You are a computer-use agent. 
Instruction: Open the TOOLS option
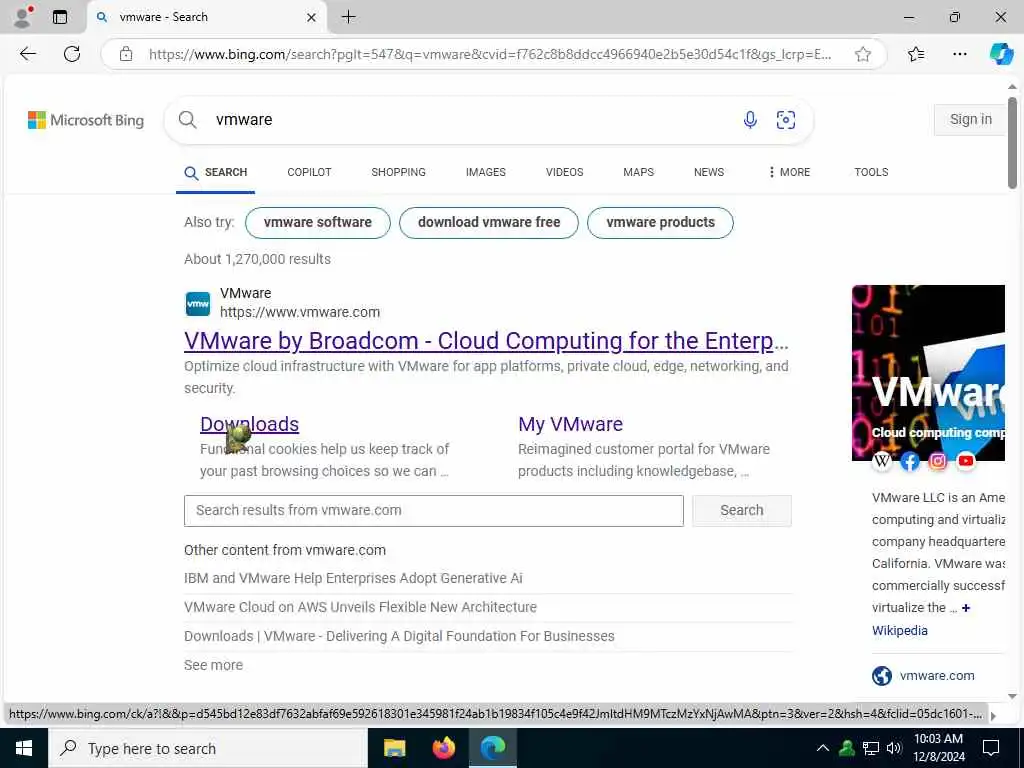click(871, 172)
